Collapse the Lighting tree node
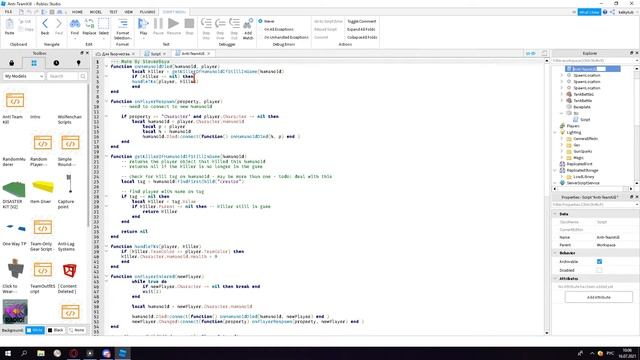The image size is (640, 360). [x=556, y=132]
